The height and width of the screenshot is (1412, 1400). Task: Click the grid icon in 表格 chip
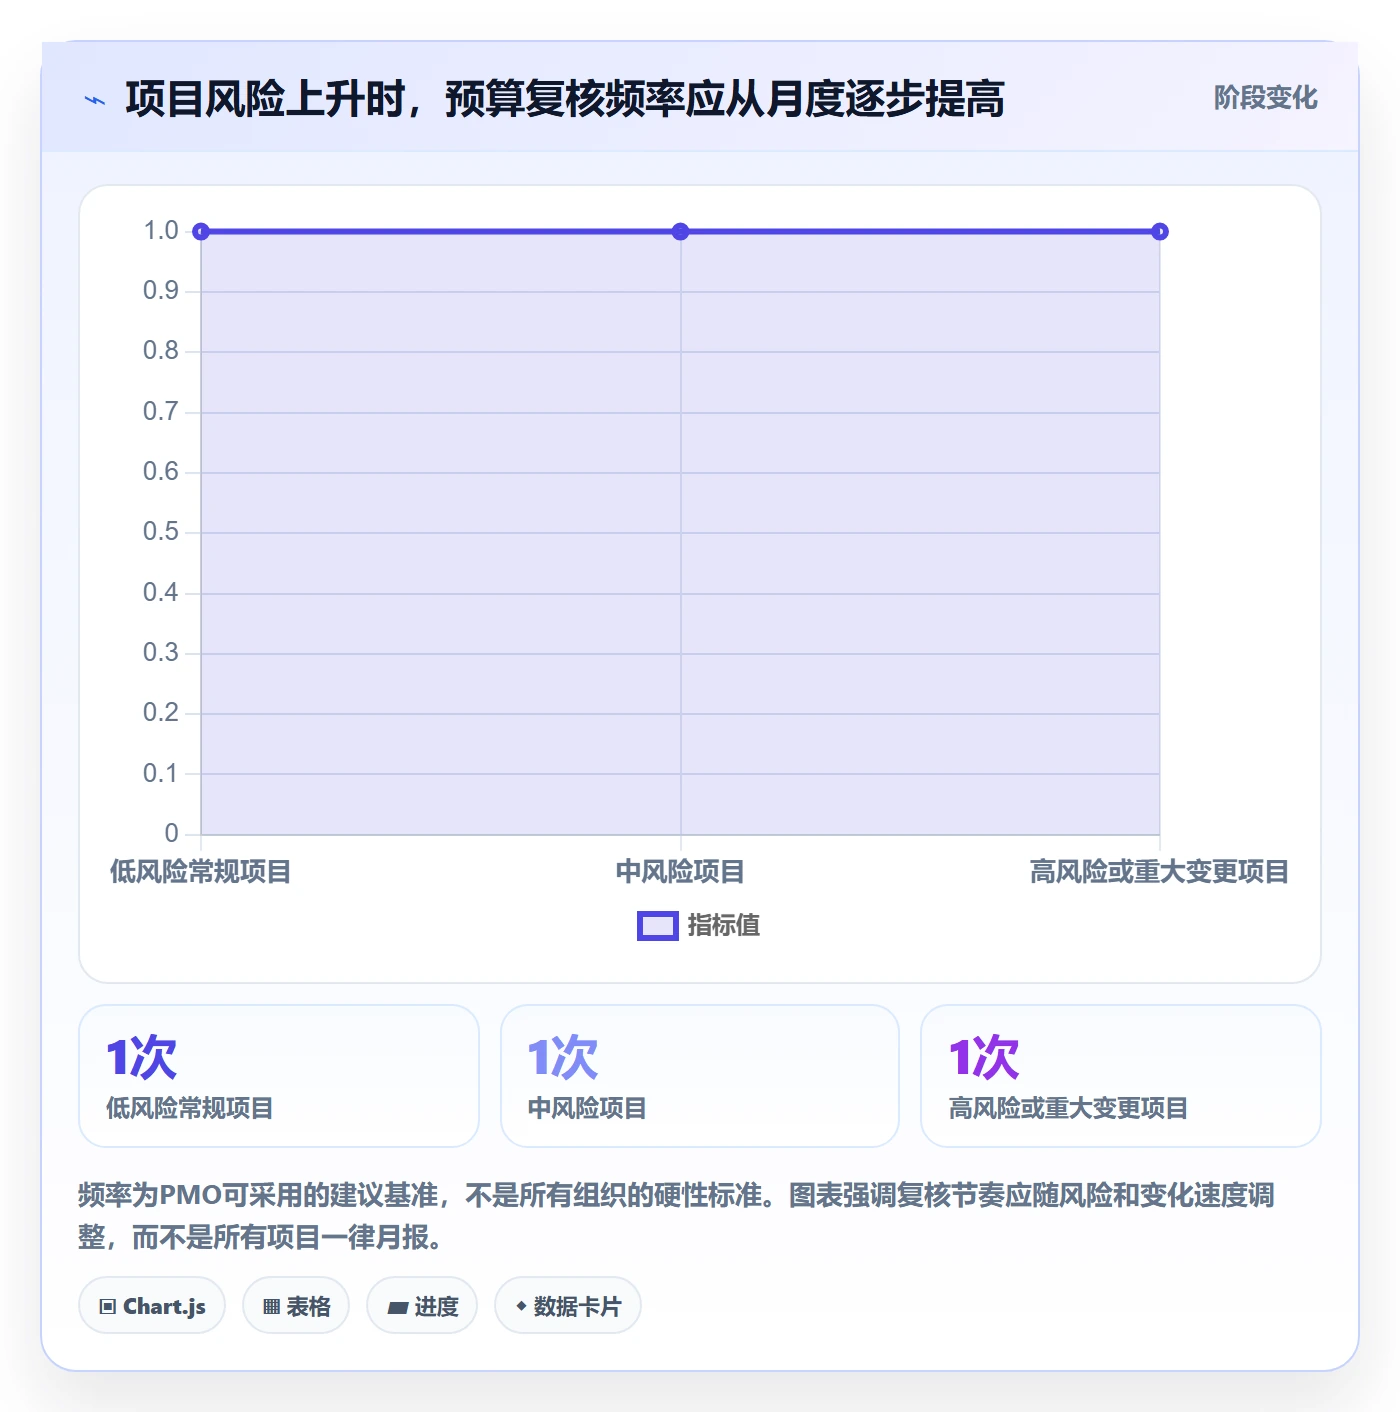(x=271, y=1307)
